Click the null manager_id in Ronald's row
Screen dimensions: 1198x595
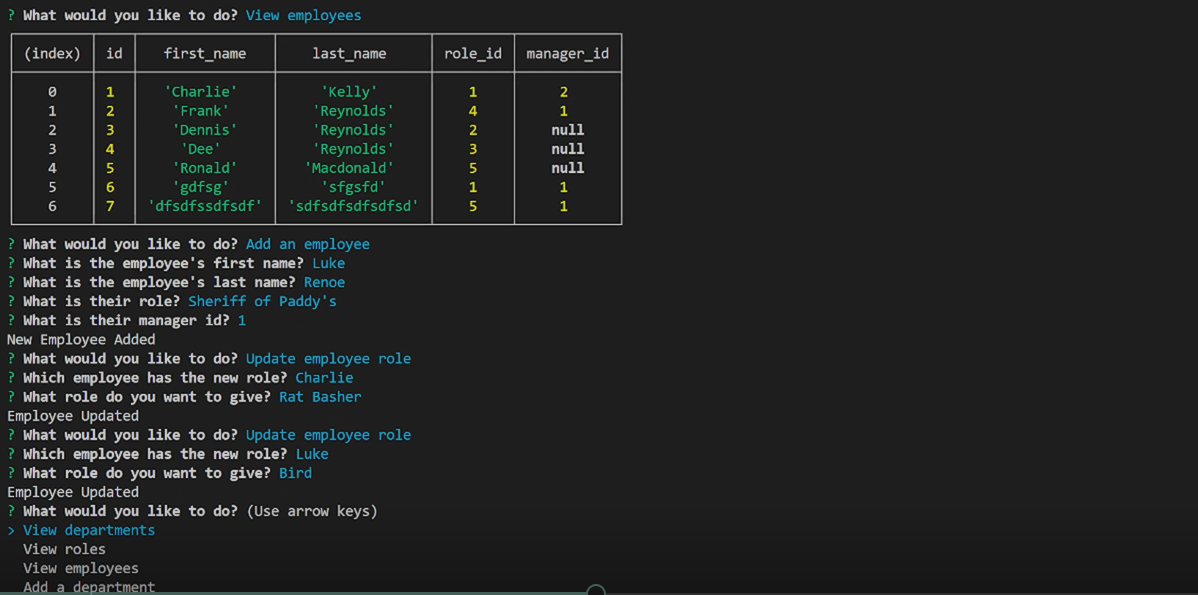tap(568, 168)
